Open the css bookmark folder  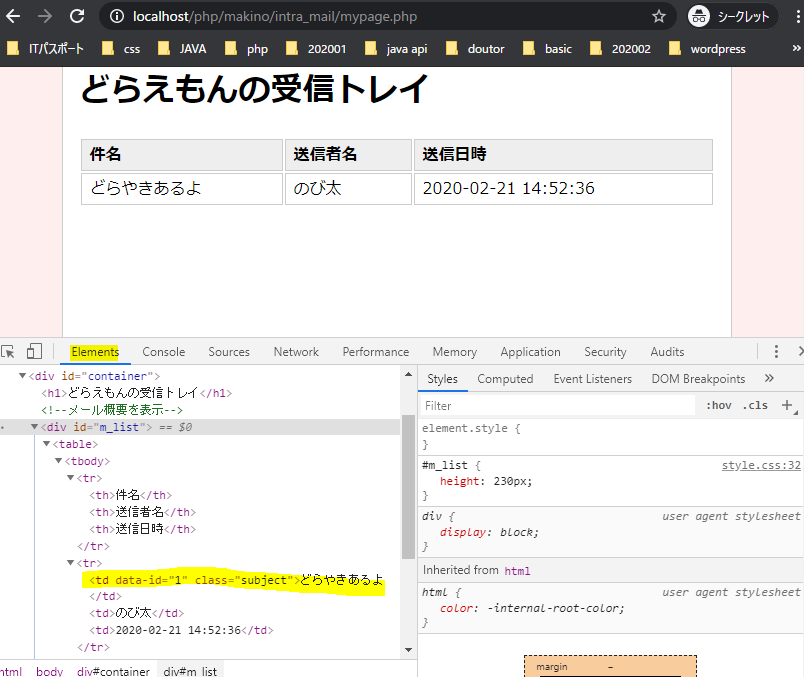click(x=121, y=49)
